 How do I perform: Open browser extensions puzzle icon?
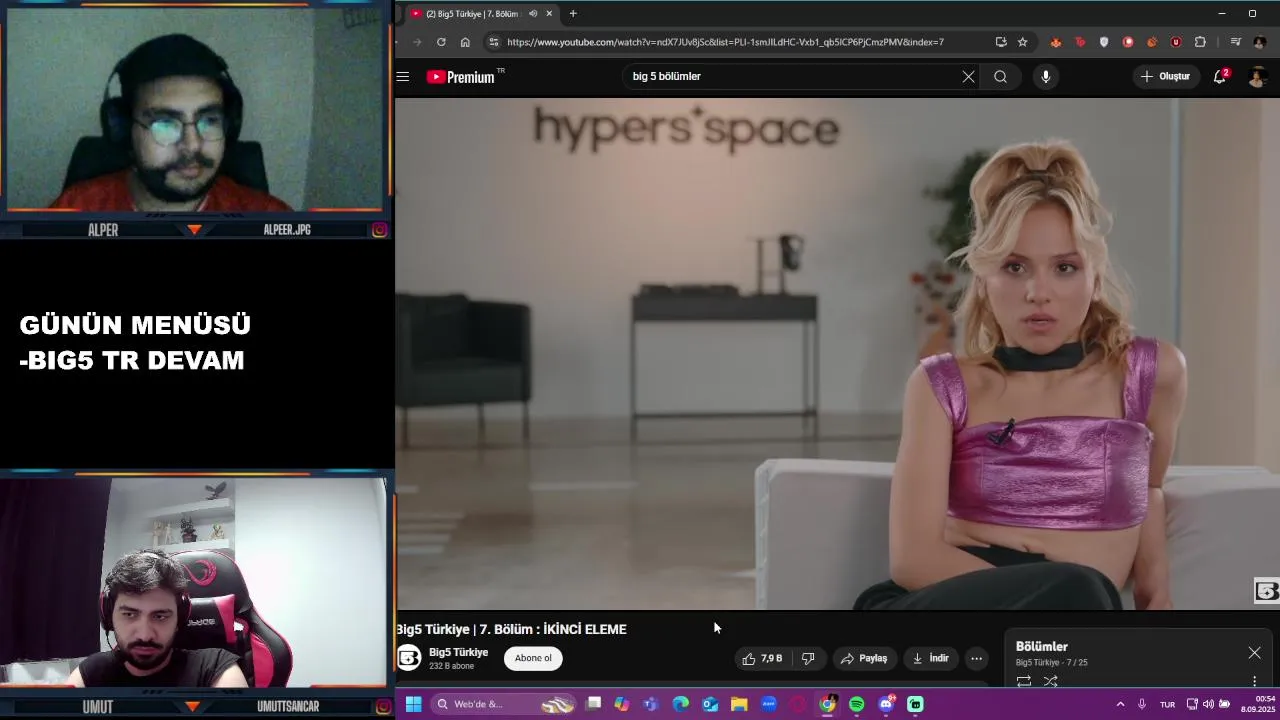click(x=1200, y=42)
